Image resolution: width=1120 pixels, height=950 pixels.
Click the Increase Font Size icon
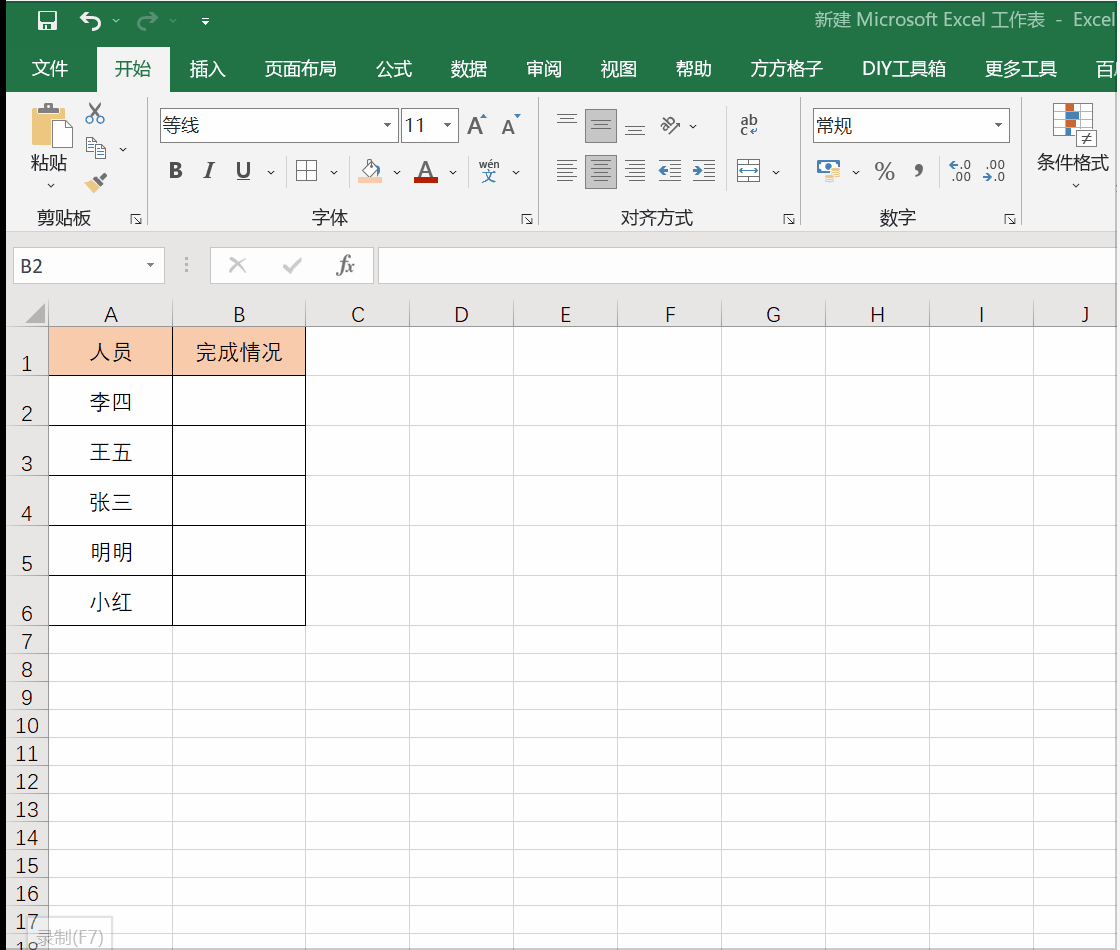point(476,126)
